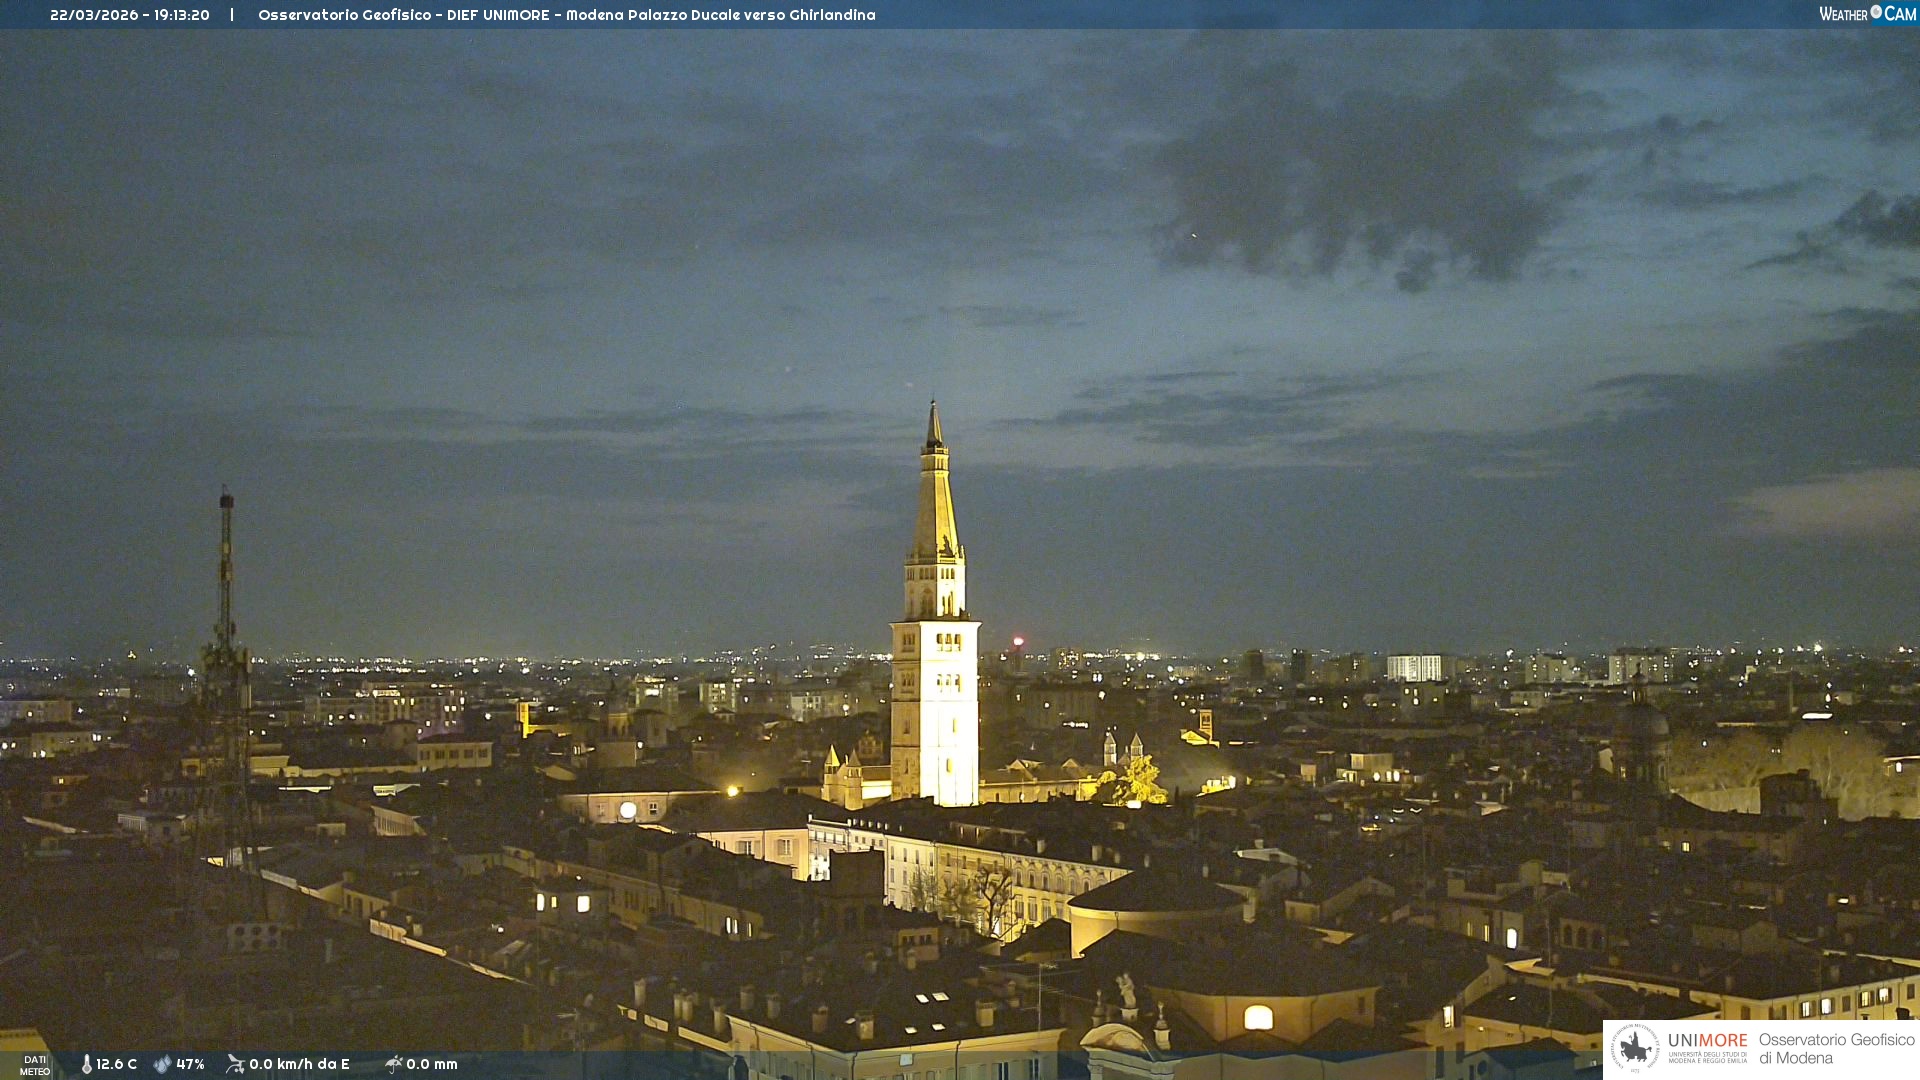Click the WeatherCam logo in corner
This screenshot has width=1920, height=1080.
[1867, 14]
